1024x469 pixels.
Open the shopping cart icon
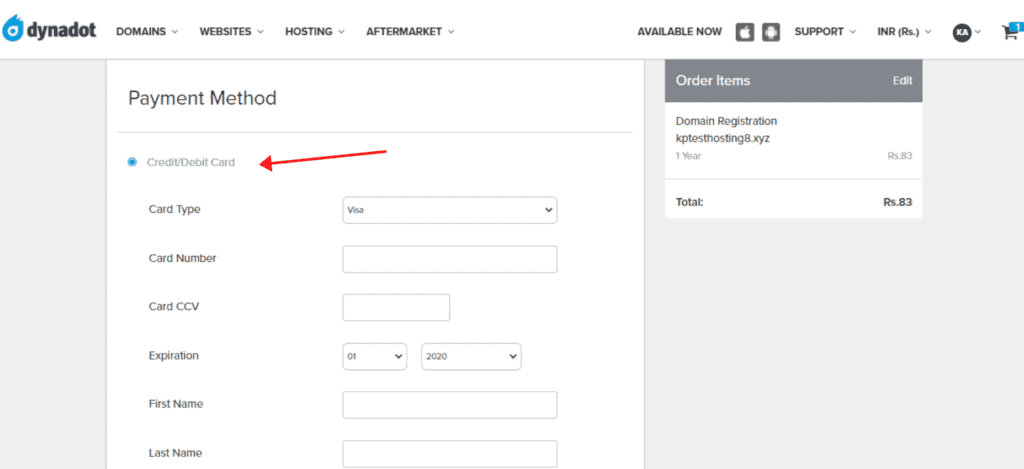[x=1009, y=32]
